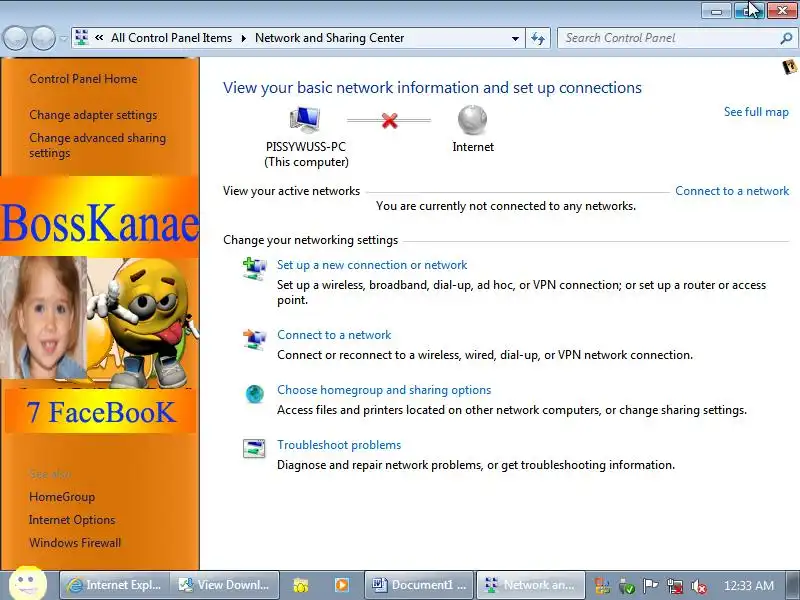Expand the address bar history dropdown
Screen dimensions: 800x600
coord(515,39)
